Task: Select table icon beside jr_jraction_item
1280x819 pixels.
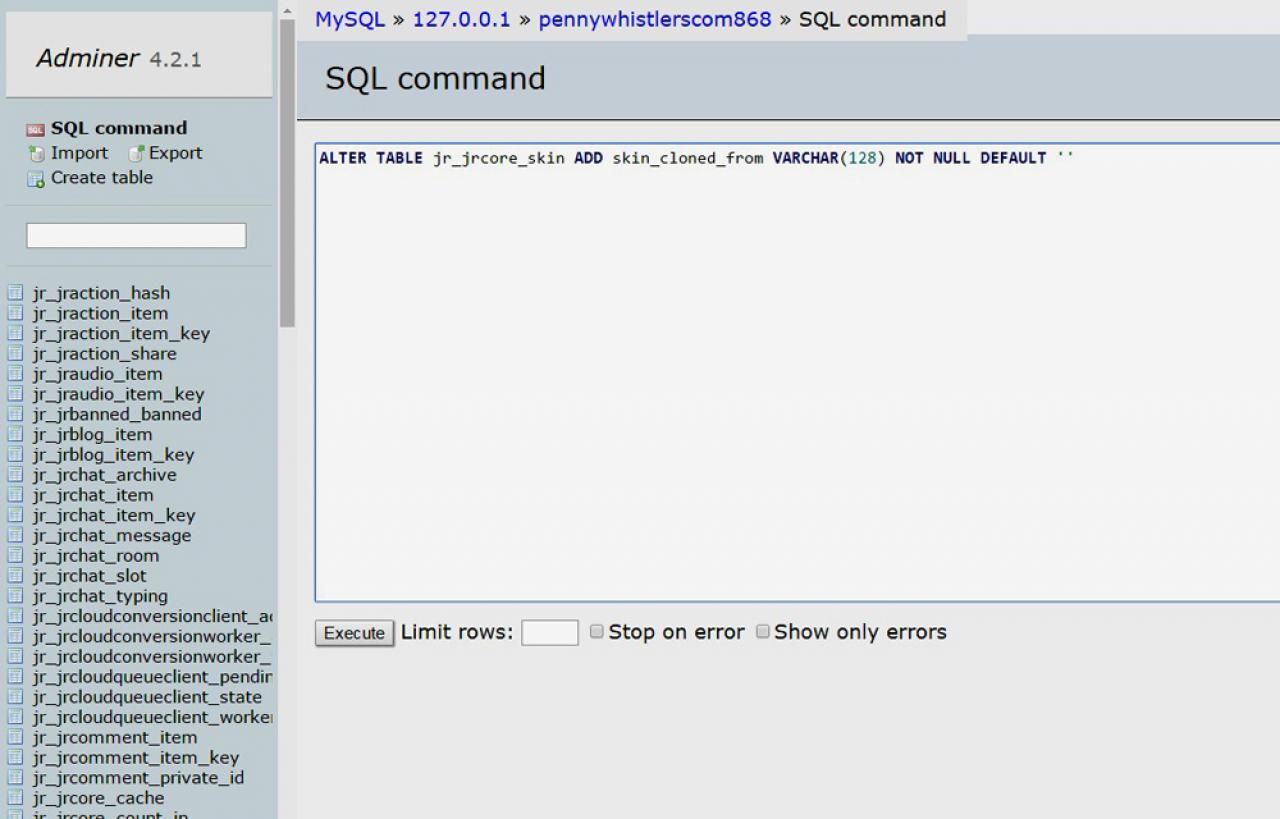Action: (15, 313)
